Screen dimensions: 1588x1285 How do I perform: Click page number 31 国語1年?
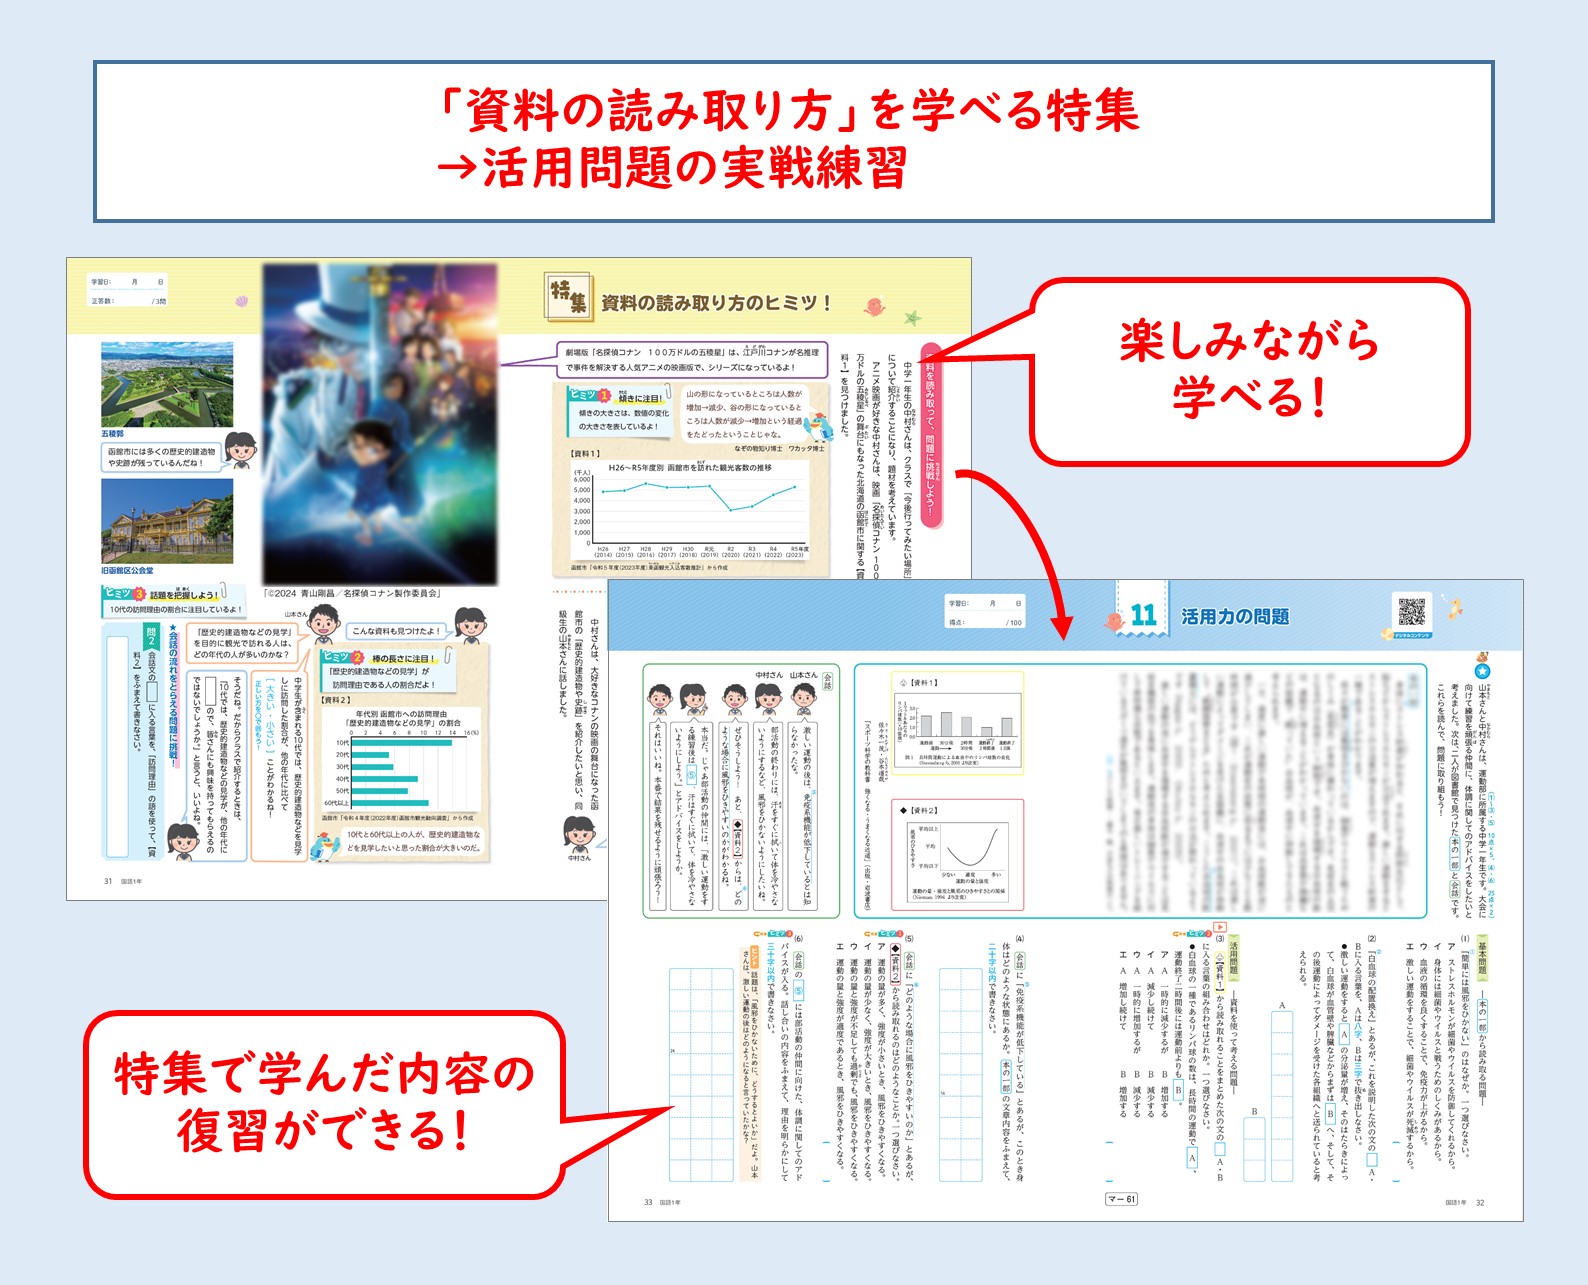click(x=123, y=881)
